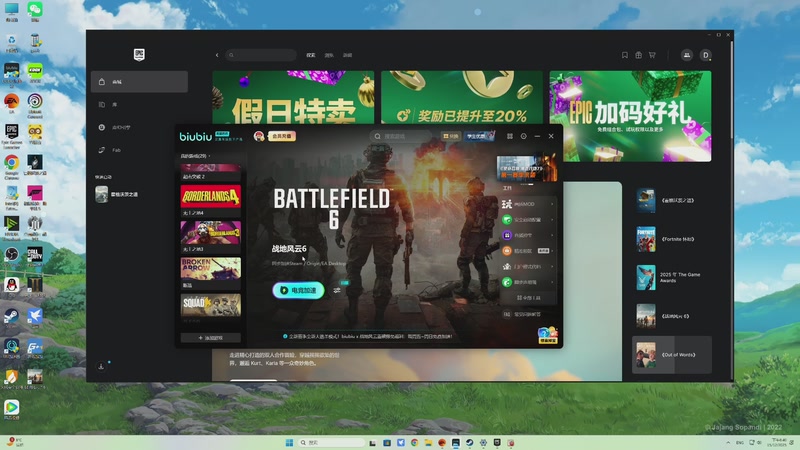Open all tools link in biubiu panel
The image size is (800, 450).
[x=529, y=298]
